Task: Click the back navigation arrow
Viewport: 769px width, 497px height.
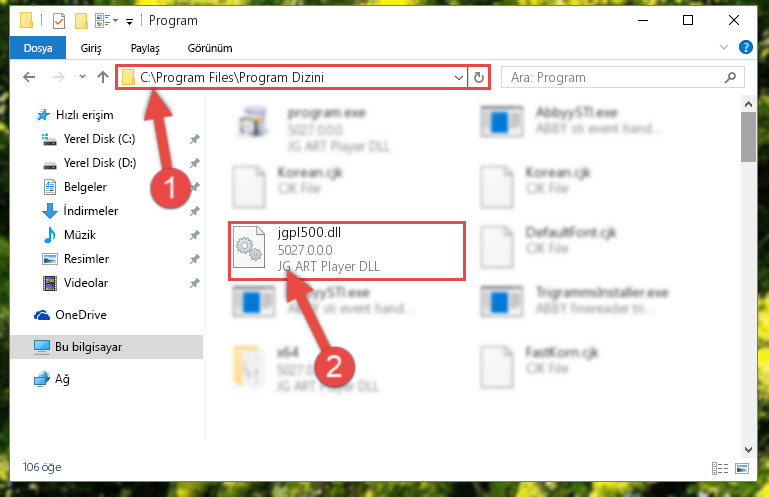Action: (29, 78)
